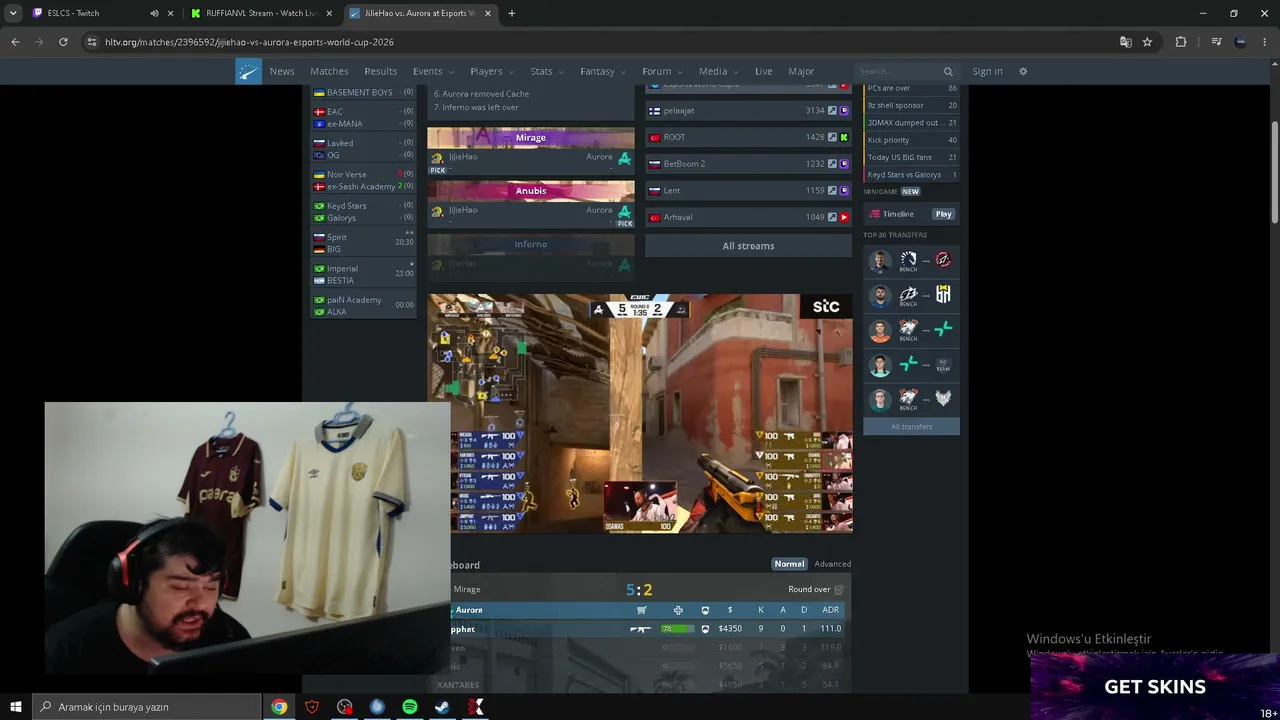This screenshot has height=720, width=1280.
Task: View site information icon in address bar
Action: click(92, 42)
